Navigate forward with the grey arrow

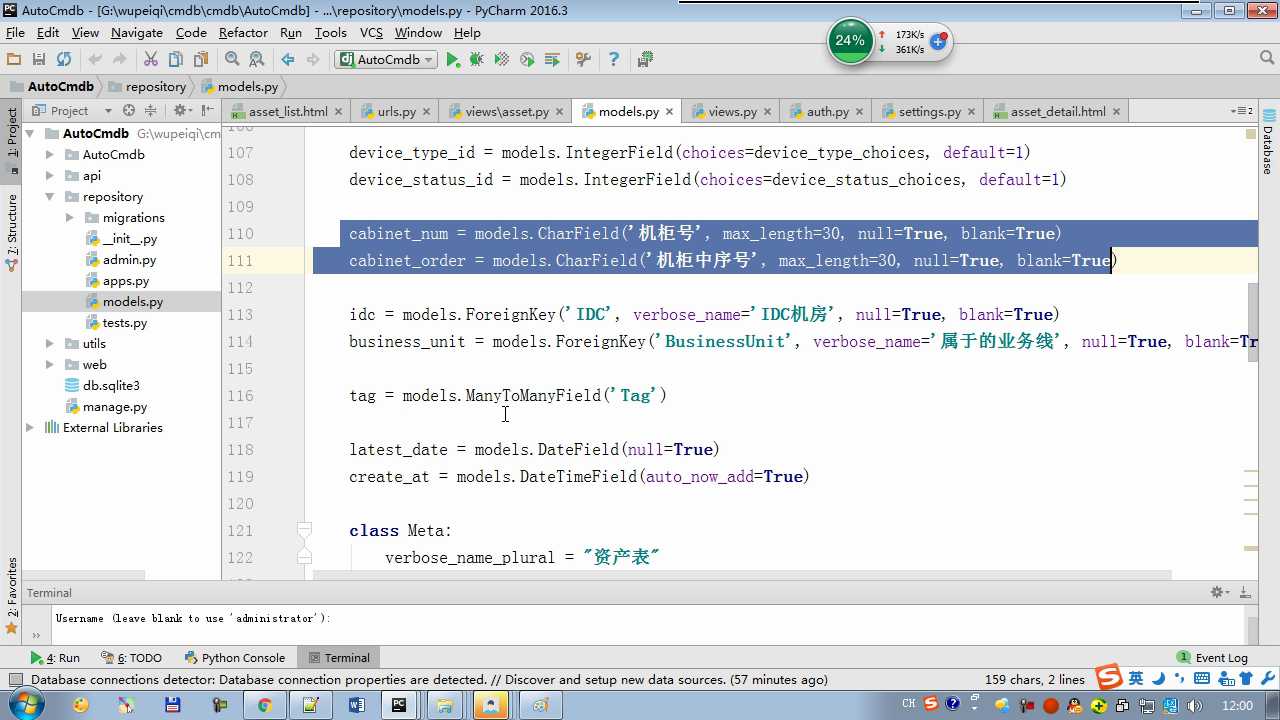(313, 60)
